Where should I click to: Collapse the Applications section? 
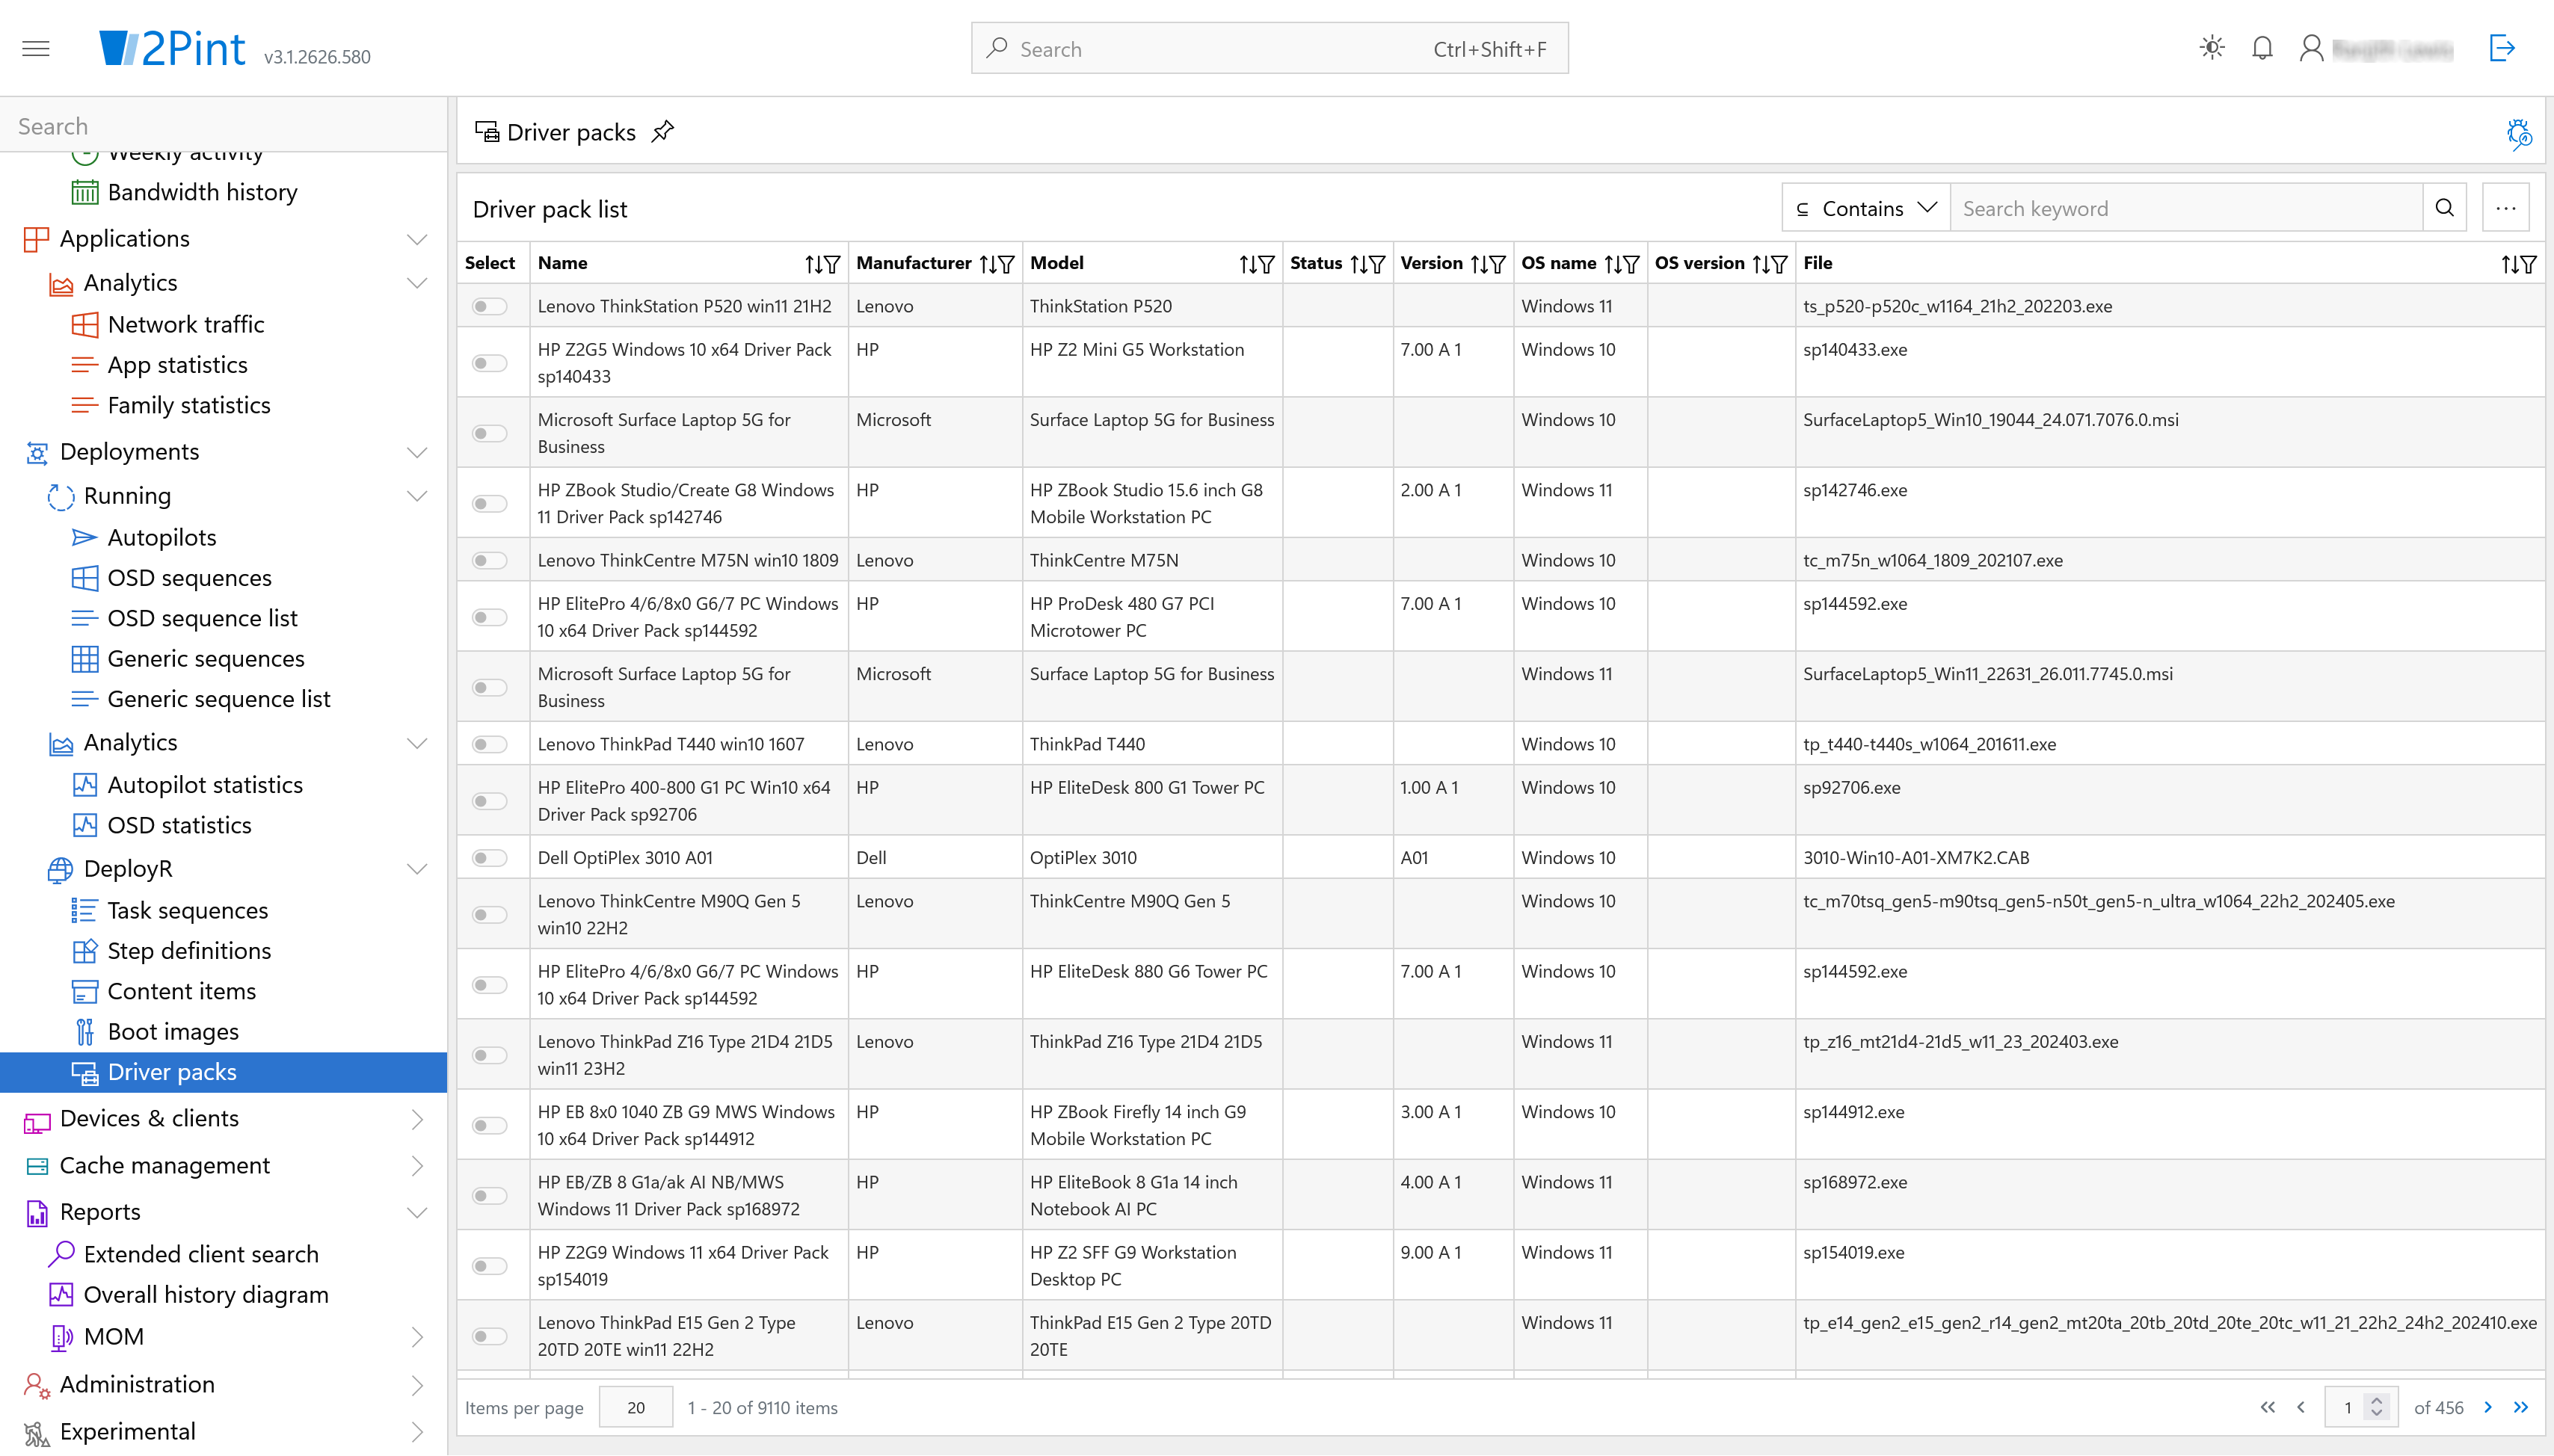coord(417,239)
